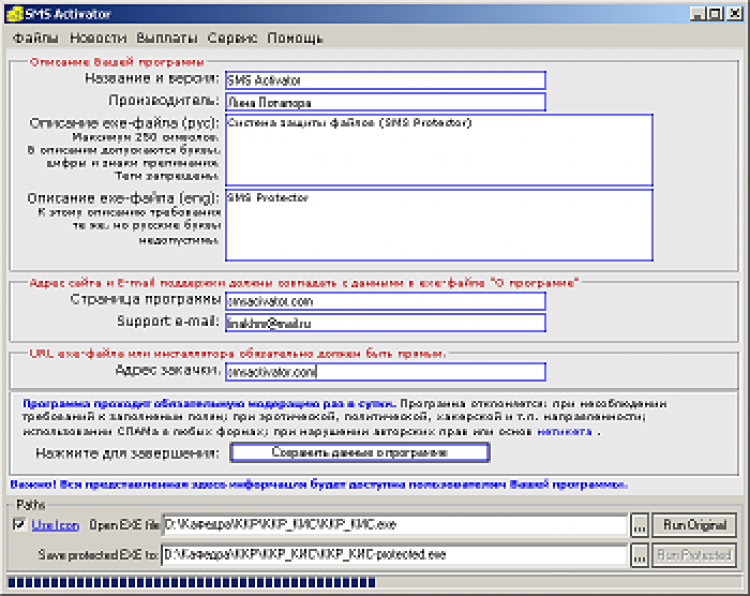The image size is (750, 596).
Task: Click the Сохранить данные о программе button
Action: [x=360, y=453]
